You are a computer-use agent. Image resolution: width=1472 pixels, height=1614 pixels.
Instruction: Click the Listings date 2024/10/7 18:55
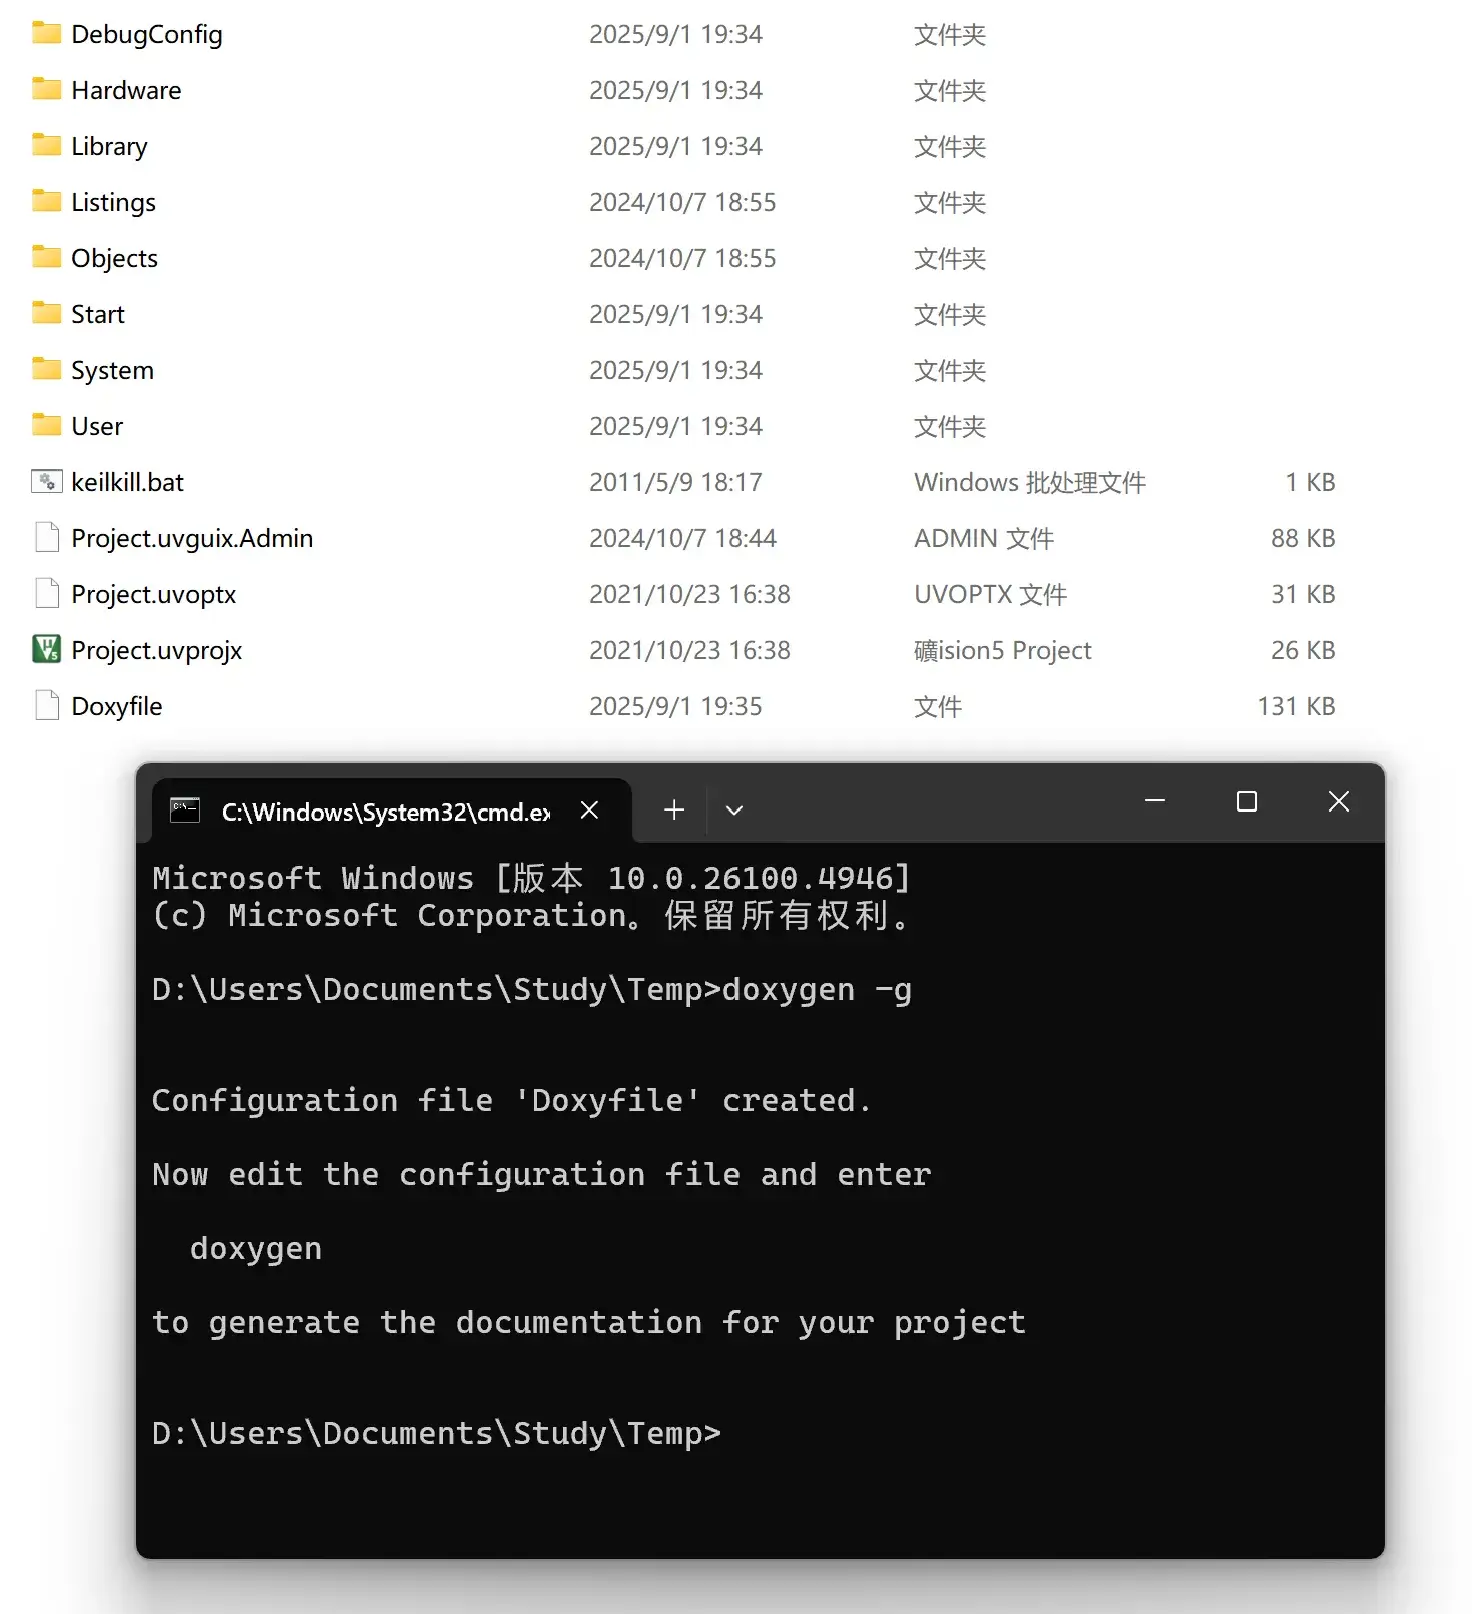[682, 202]
